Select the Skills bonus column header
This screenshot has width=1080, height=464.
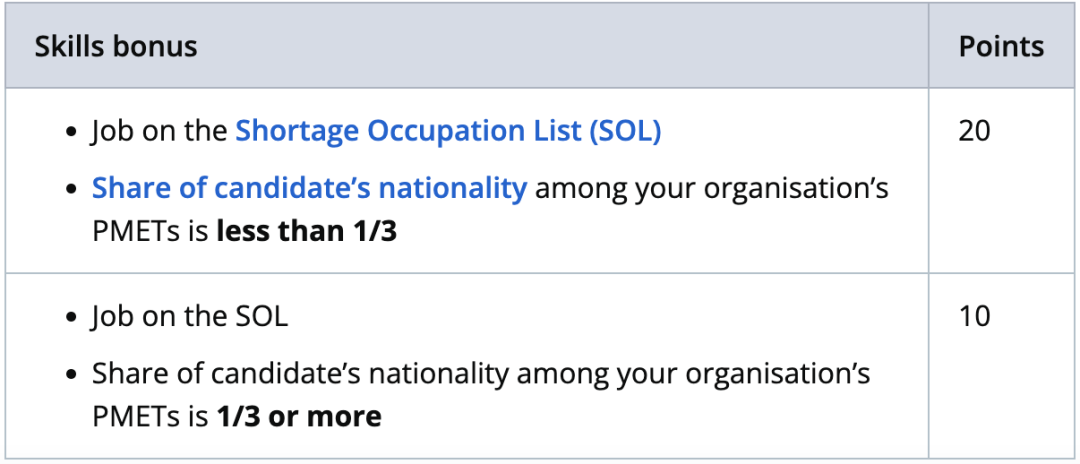tap(116, 47)
